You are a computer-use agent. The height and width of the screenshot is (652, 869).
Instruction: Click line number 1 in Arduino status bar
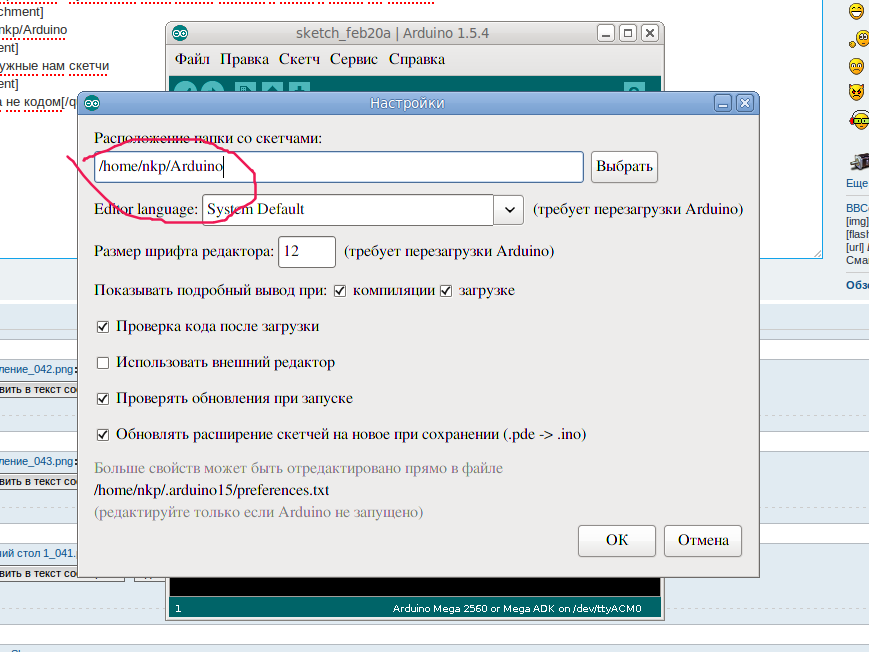pyautogui.click(x=178, y=609)
